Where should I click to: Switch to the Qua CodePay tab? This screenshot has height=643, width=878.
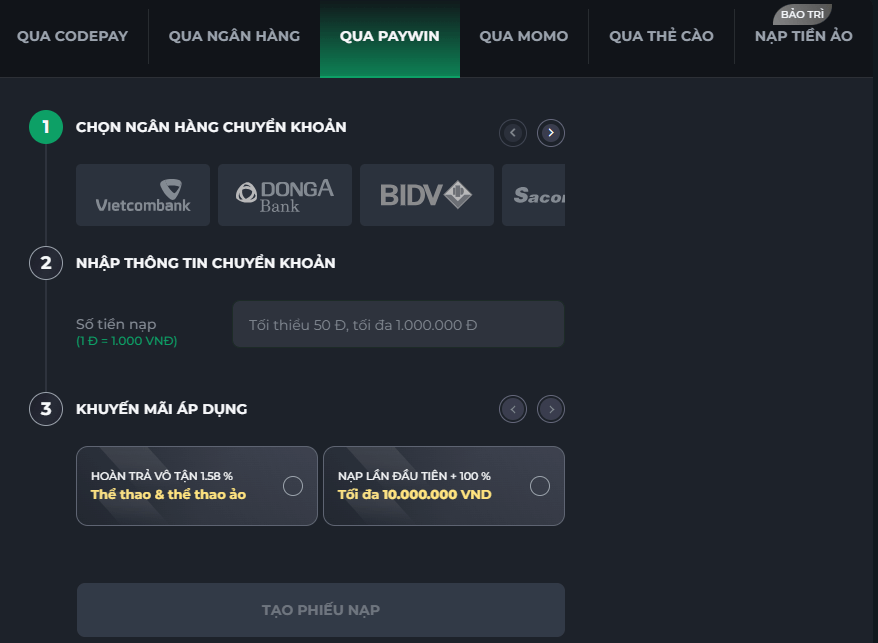[x=73, y=36]
